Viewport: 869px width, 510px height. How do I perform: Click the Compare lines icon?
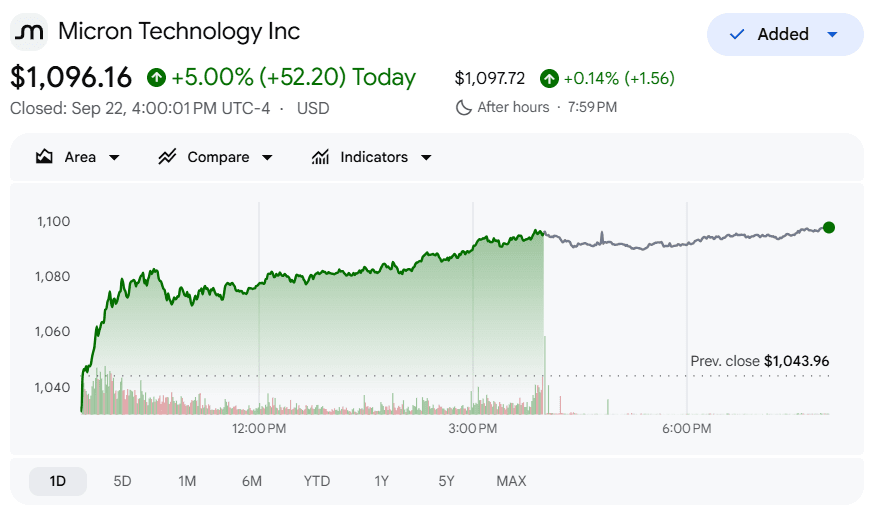(x=167, y=157)
